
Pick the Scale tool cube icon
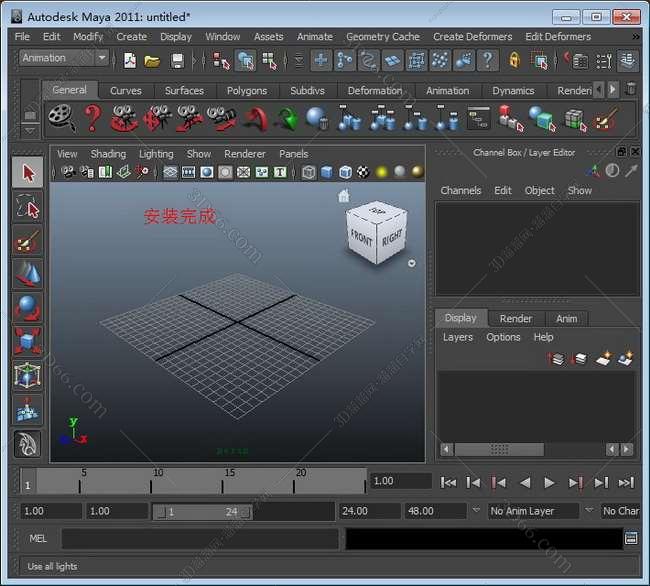(28, 341)
